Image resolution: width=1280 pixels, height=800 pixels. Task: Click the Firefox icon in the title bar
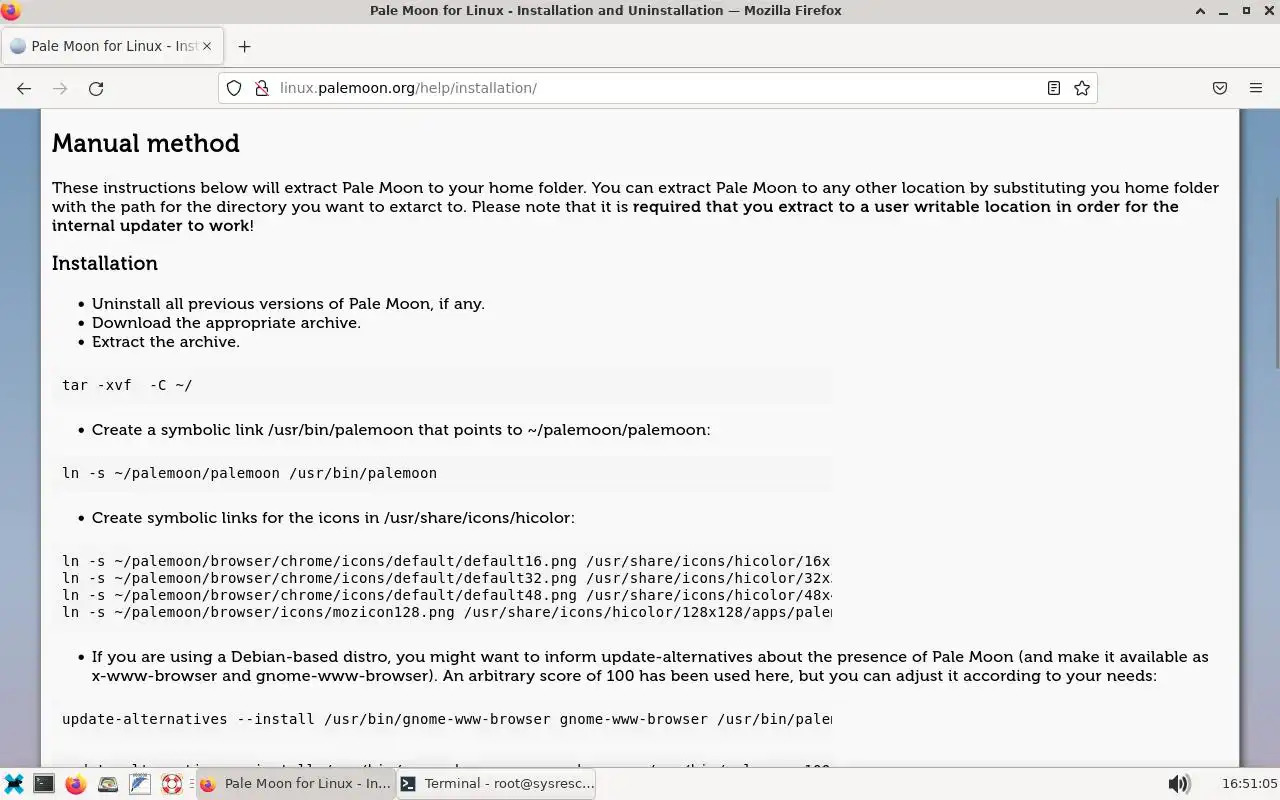click(x=11, y=11)
